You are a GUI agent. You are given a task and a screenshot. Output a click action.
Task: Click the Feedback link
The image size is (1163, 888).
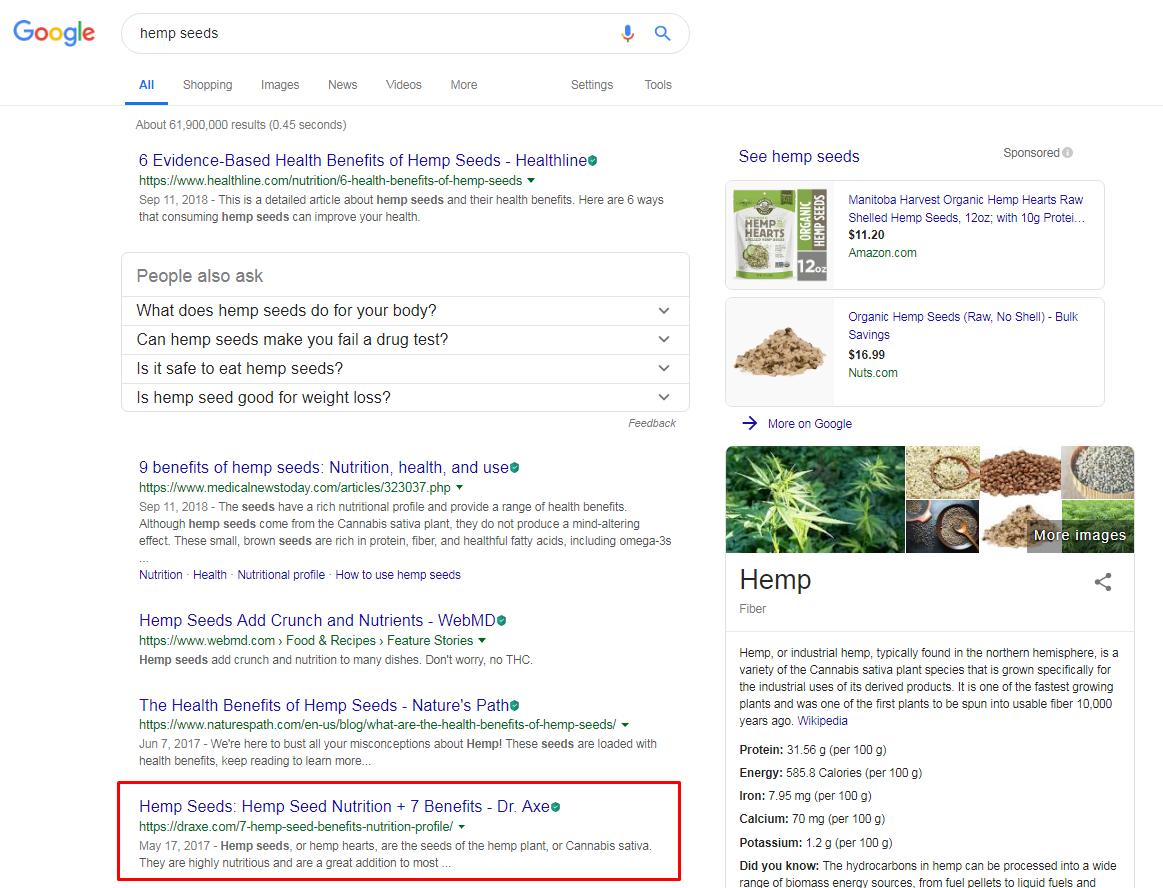coord(652,423)
